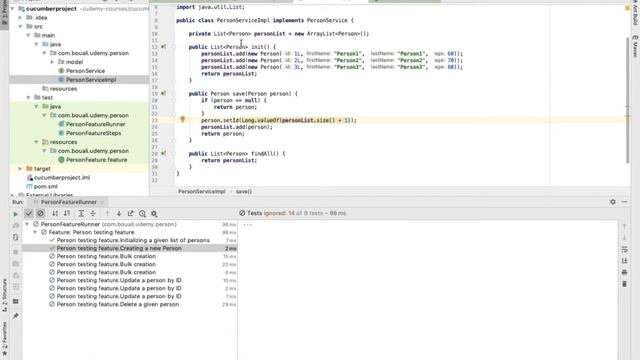Open Maven tool window tab
This screenshot has height=360, width=640.
636,46
